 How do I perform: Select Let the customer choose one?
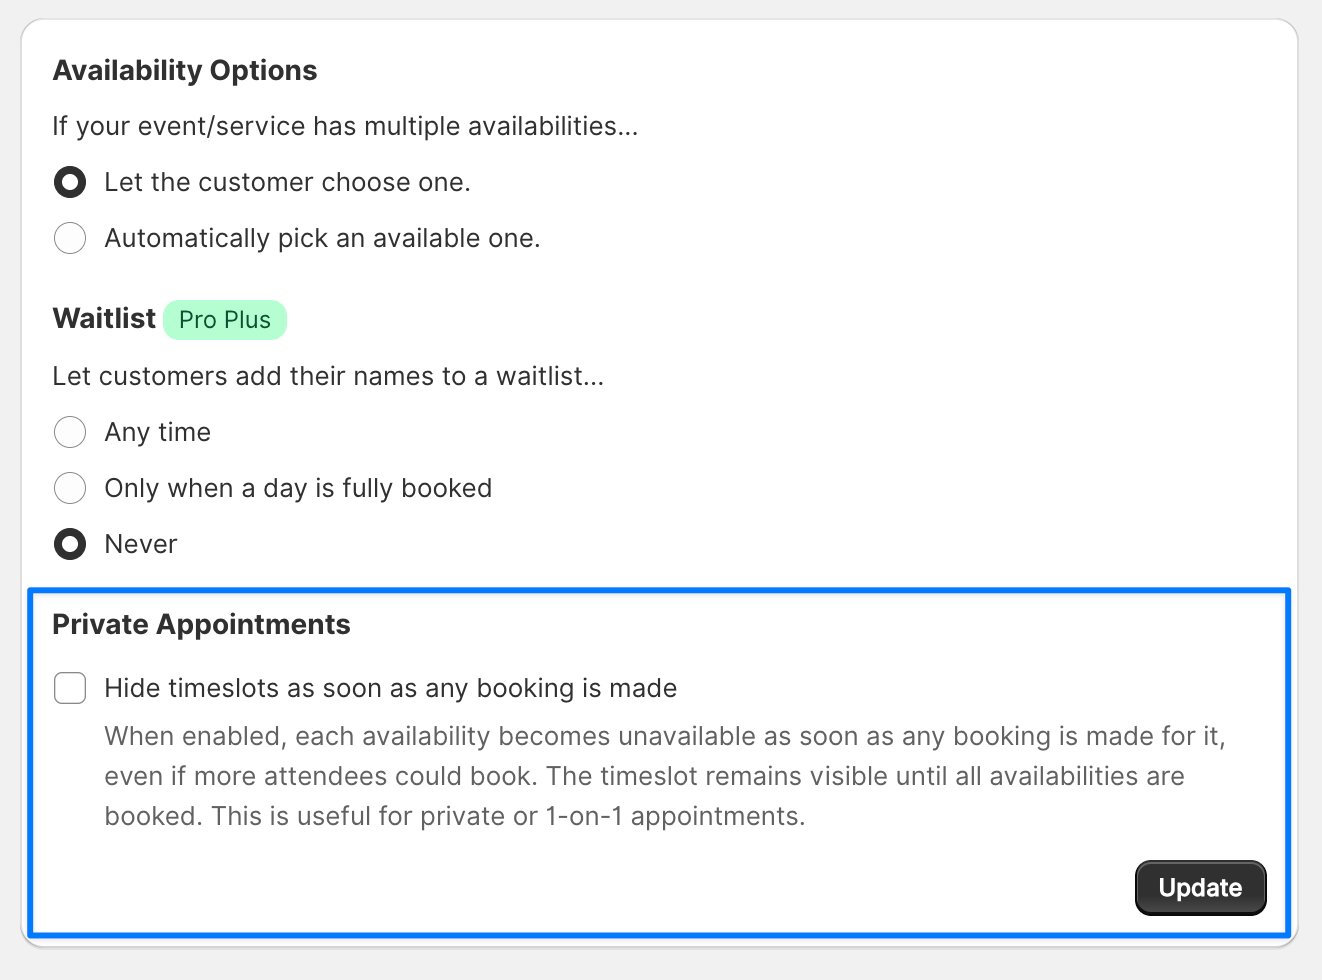click(x=70, y=182)
